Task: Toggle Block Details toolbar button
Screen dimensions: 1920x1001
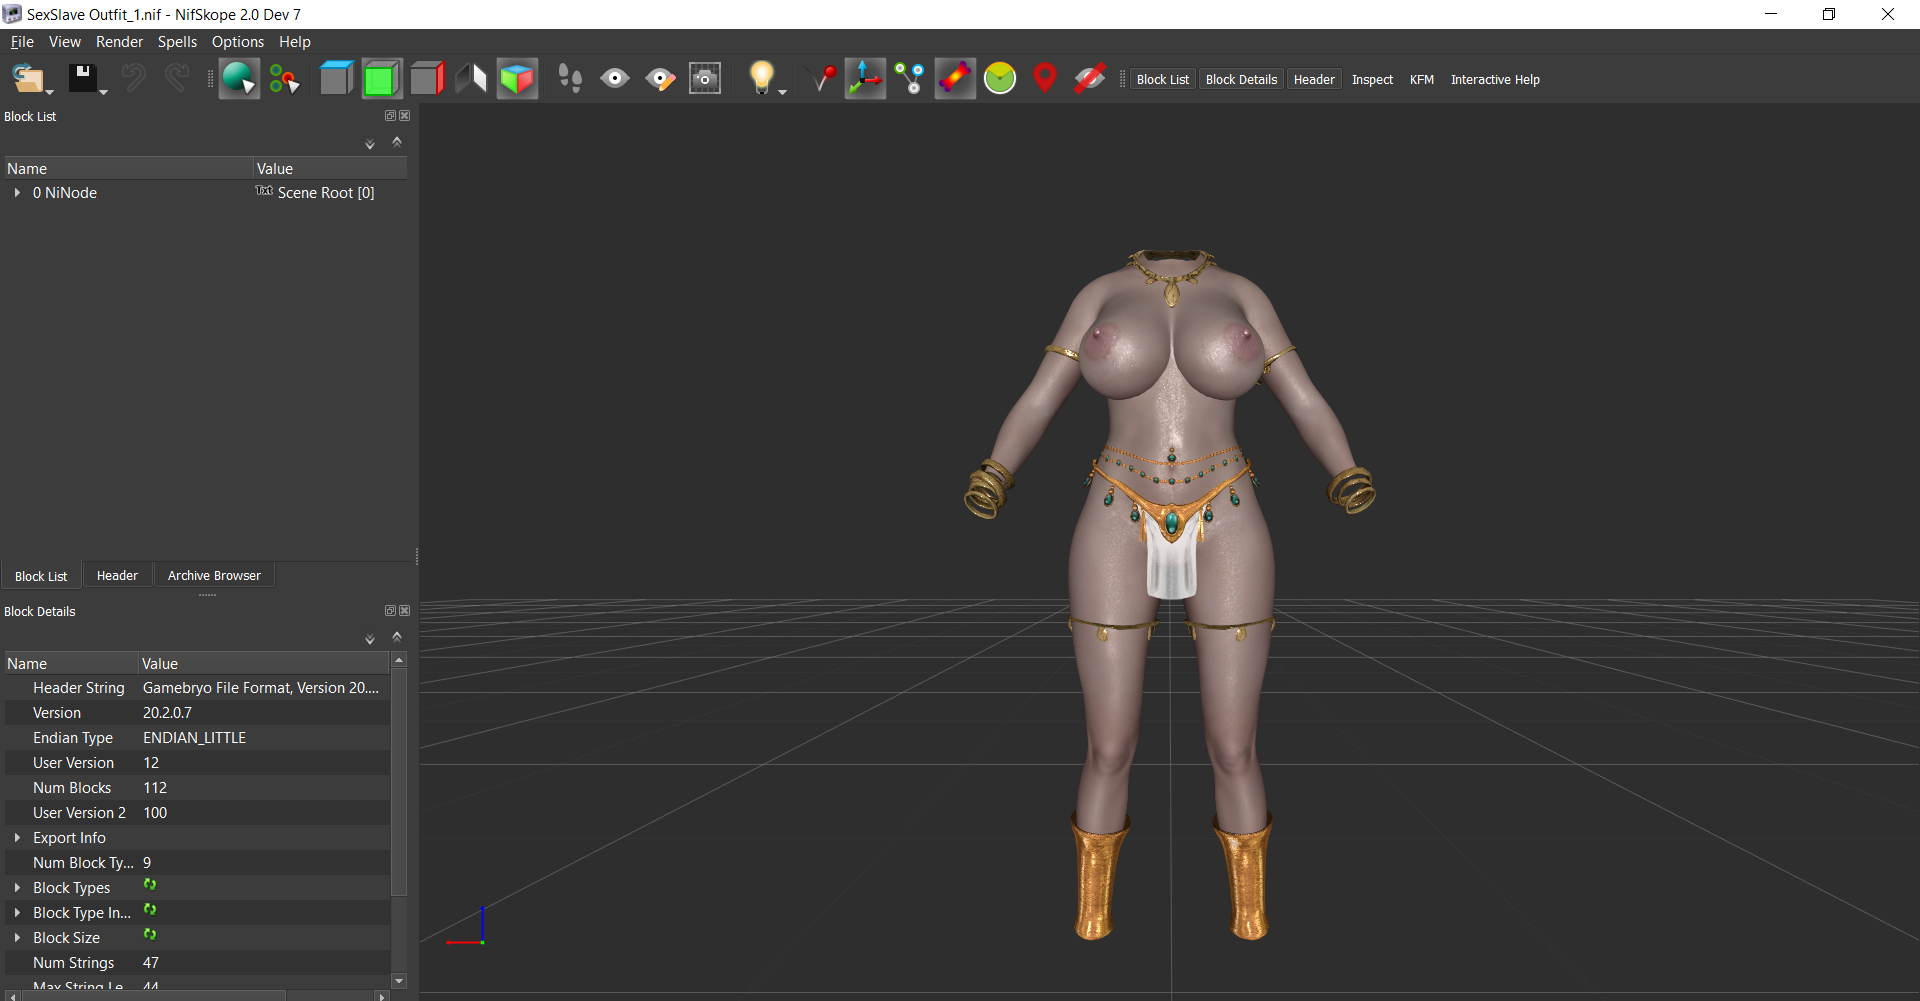Action: click(1242, 80)
